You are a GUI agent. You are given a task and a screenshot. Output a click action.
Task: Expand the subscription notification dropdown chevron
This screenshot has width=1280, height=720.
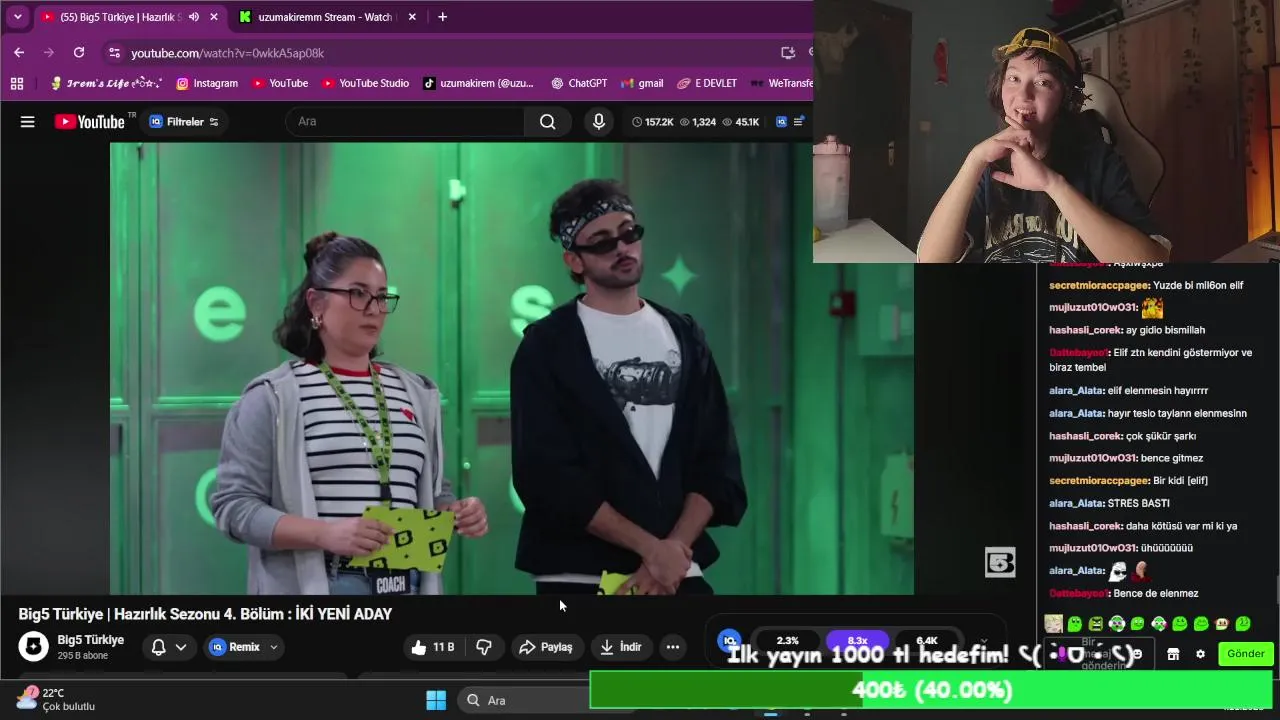coord(181,647)
